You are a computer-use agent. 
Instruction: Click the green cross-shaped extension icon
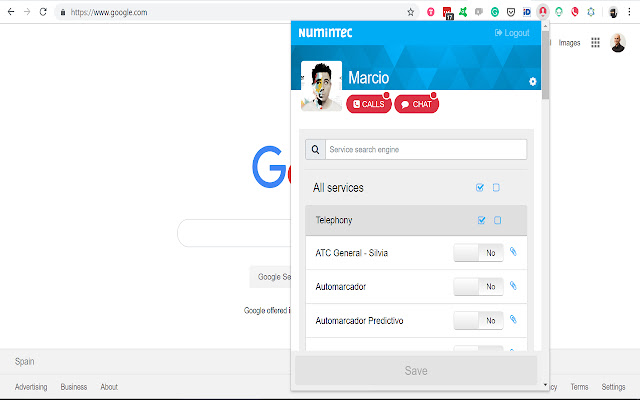click(463, 12)
